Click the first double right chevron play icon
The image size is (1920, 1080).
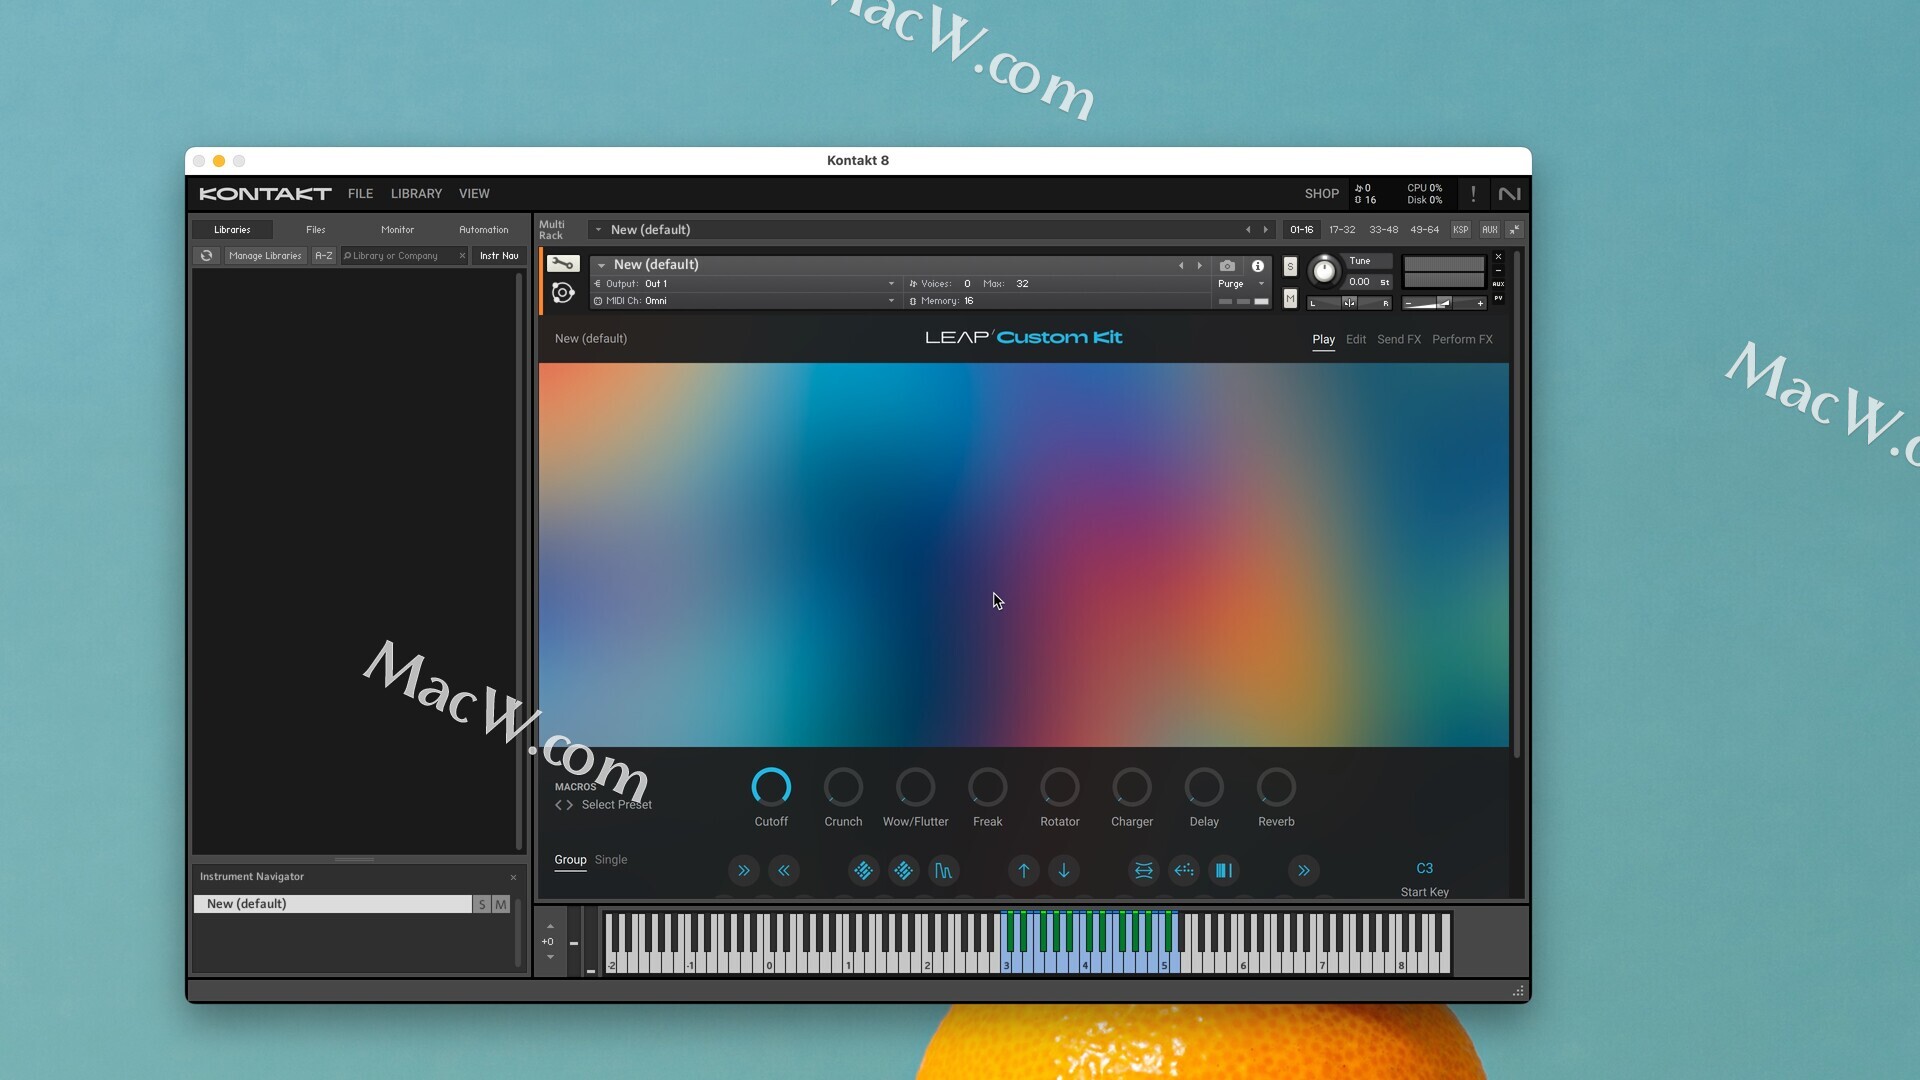[x=744, y=871]
